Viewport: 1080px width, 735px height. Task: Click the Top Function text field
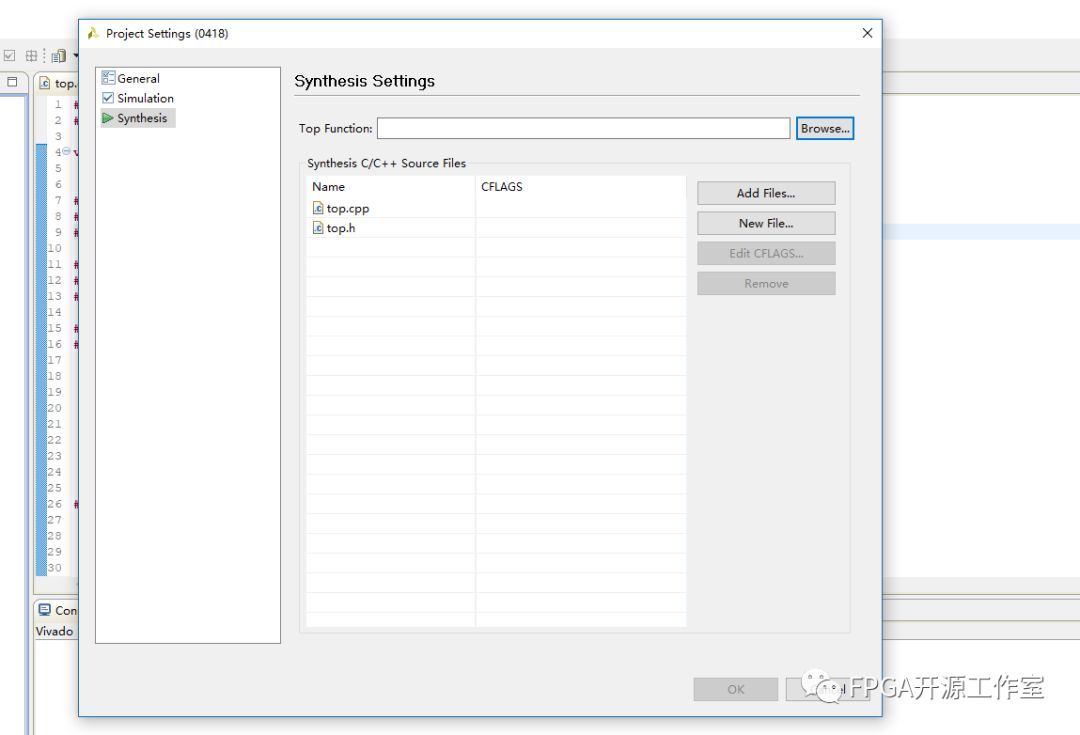[x=583, y=129]
